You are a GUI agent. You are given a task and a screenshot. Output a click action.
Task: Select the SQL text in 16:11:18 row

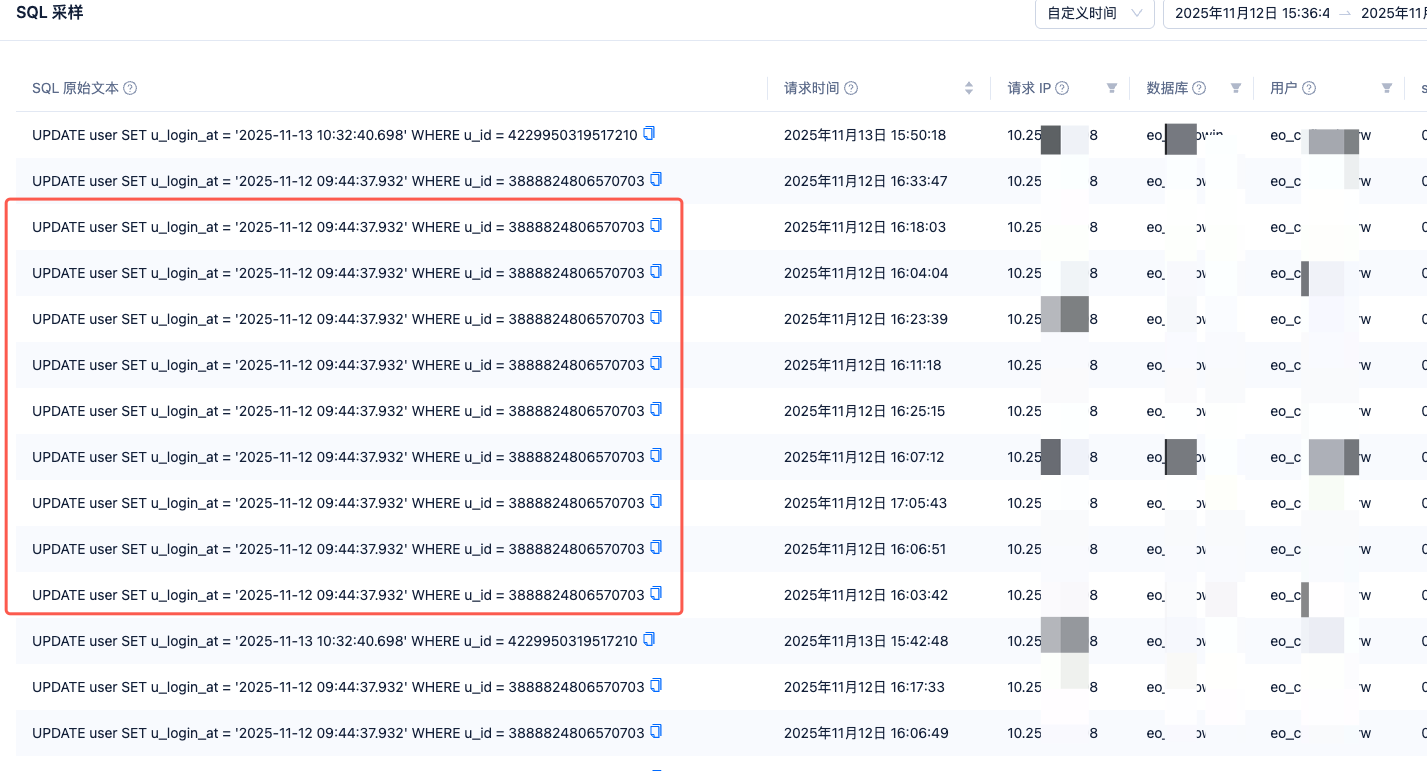coord(338,365)
